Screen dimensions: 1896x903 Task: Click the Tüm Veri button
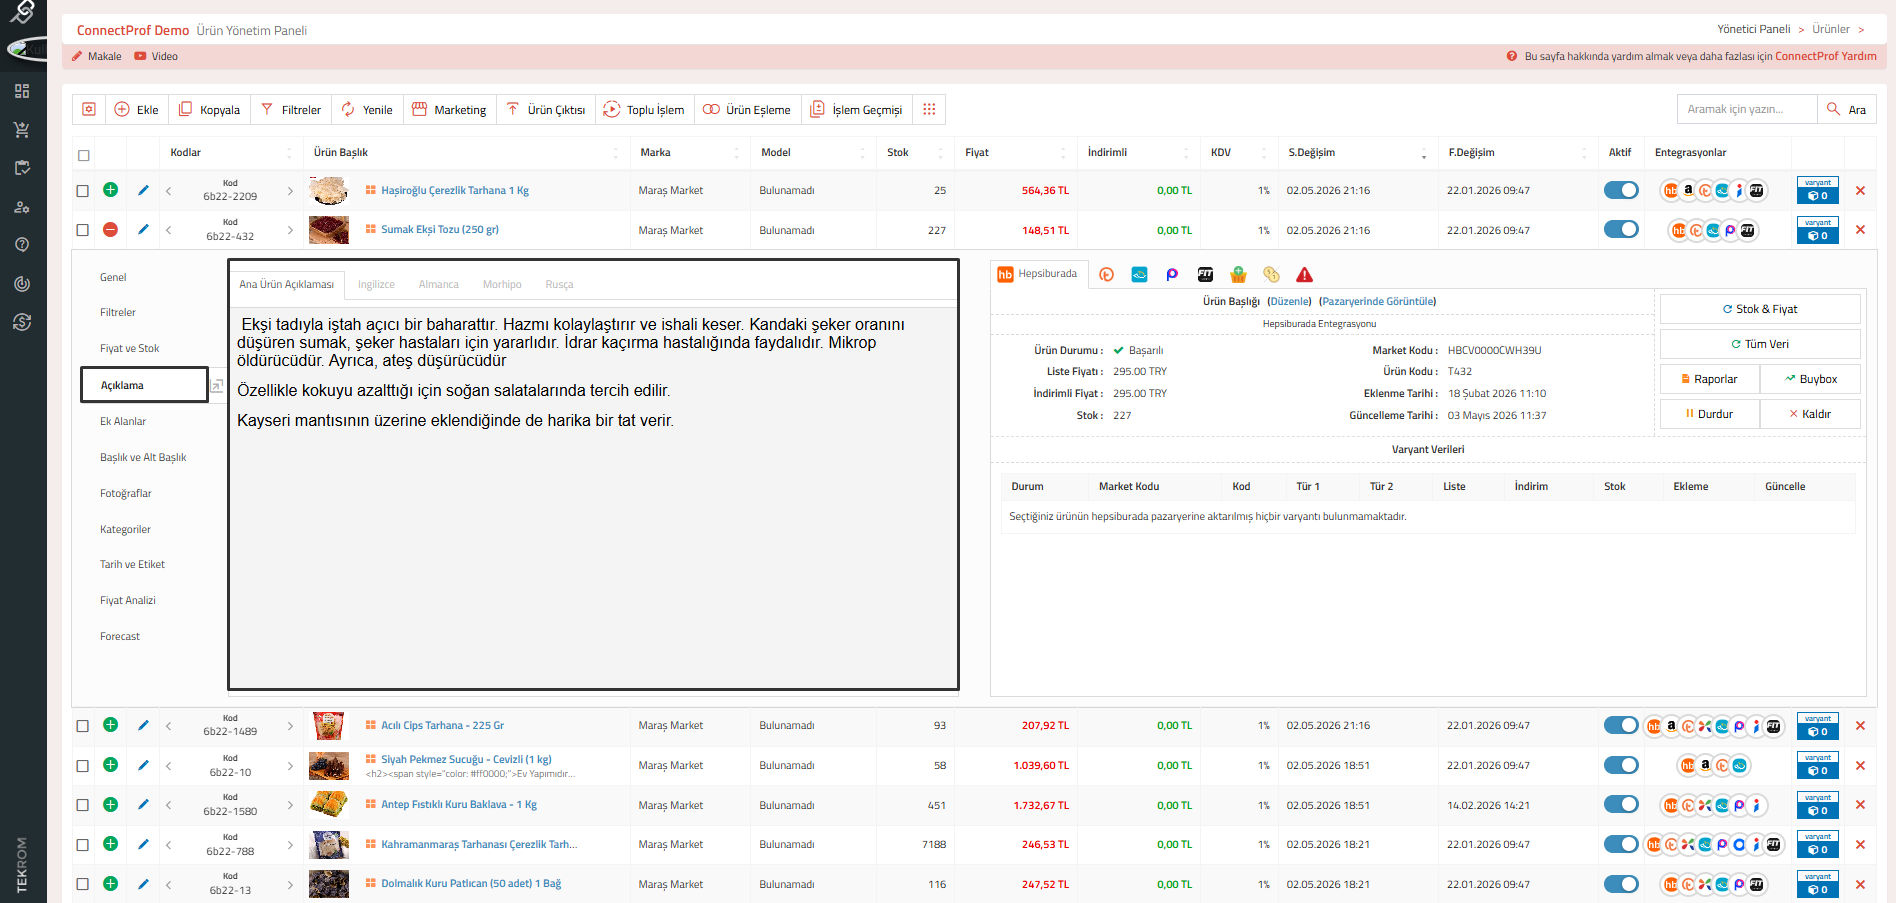(1760, 344)
